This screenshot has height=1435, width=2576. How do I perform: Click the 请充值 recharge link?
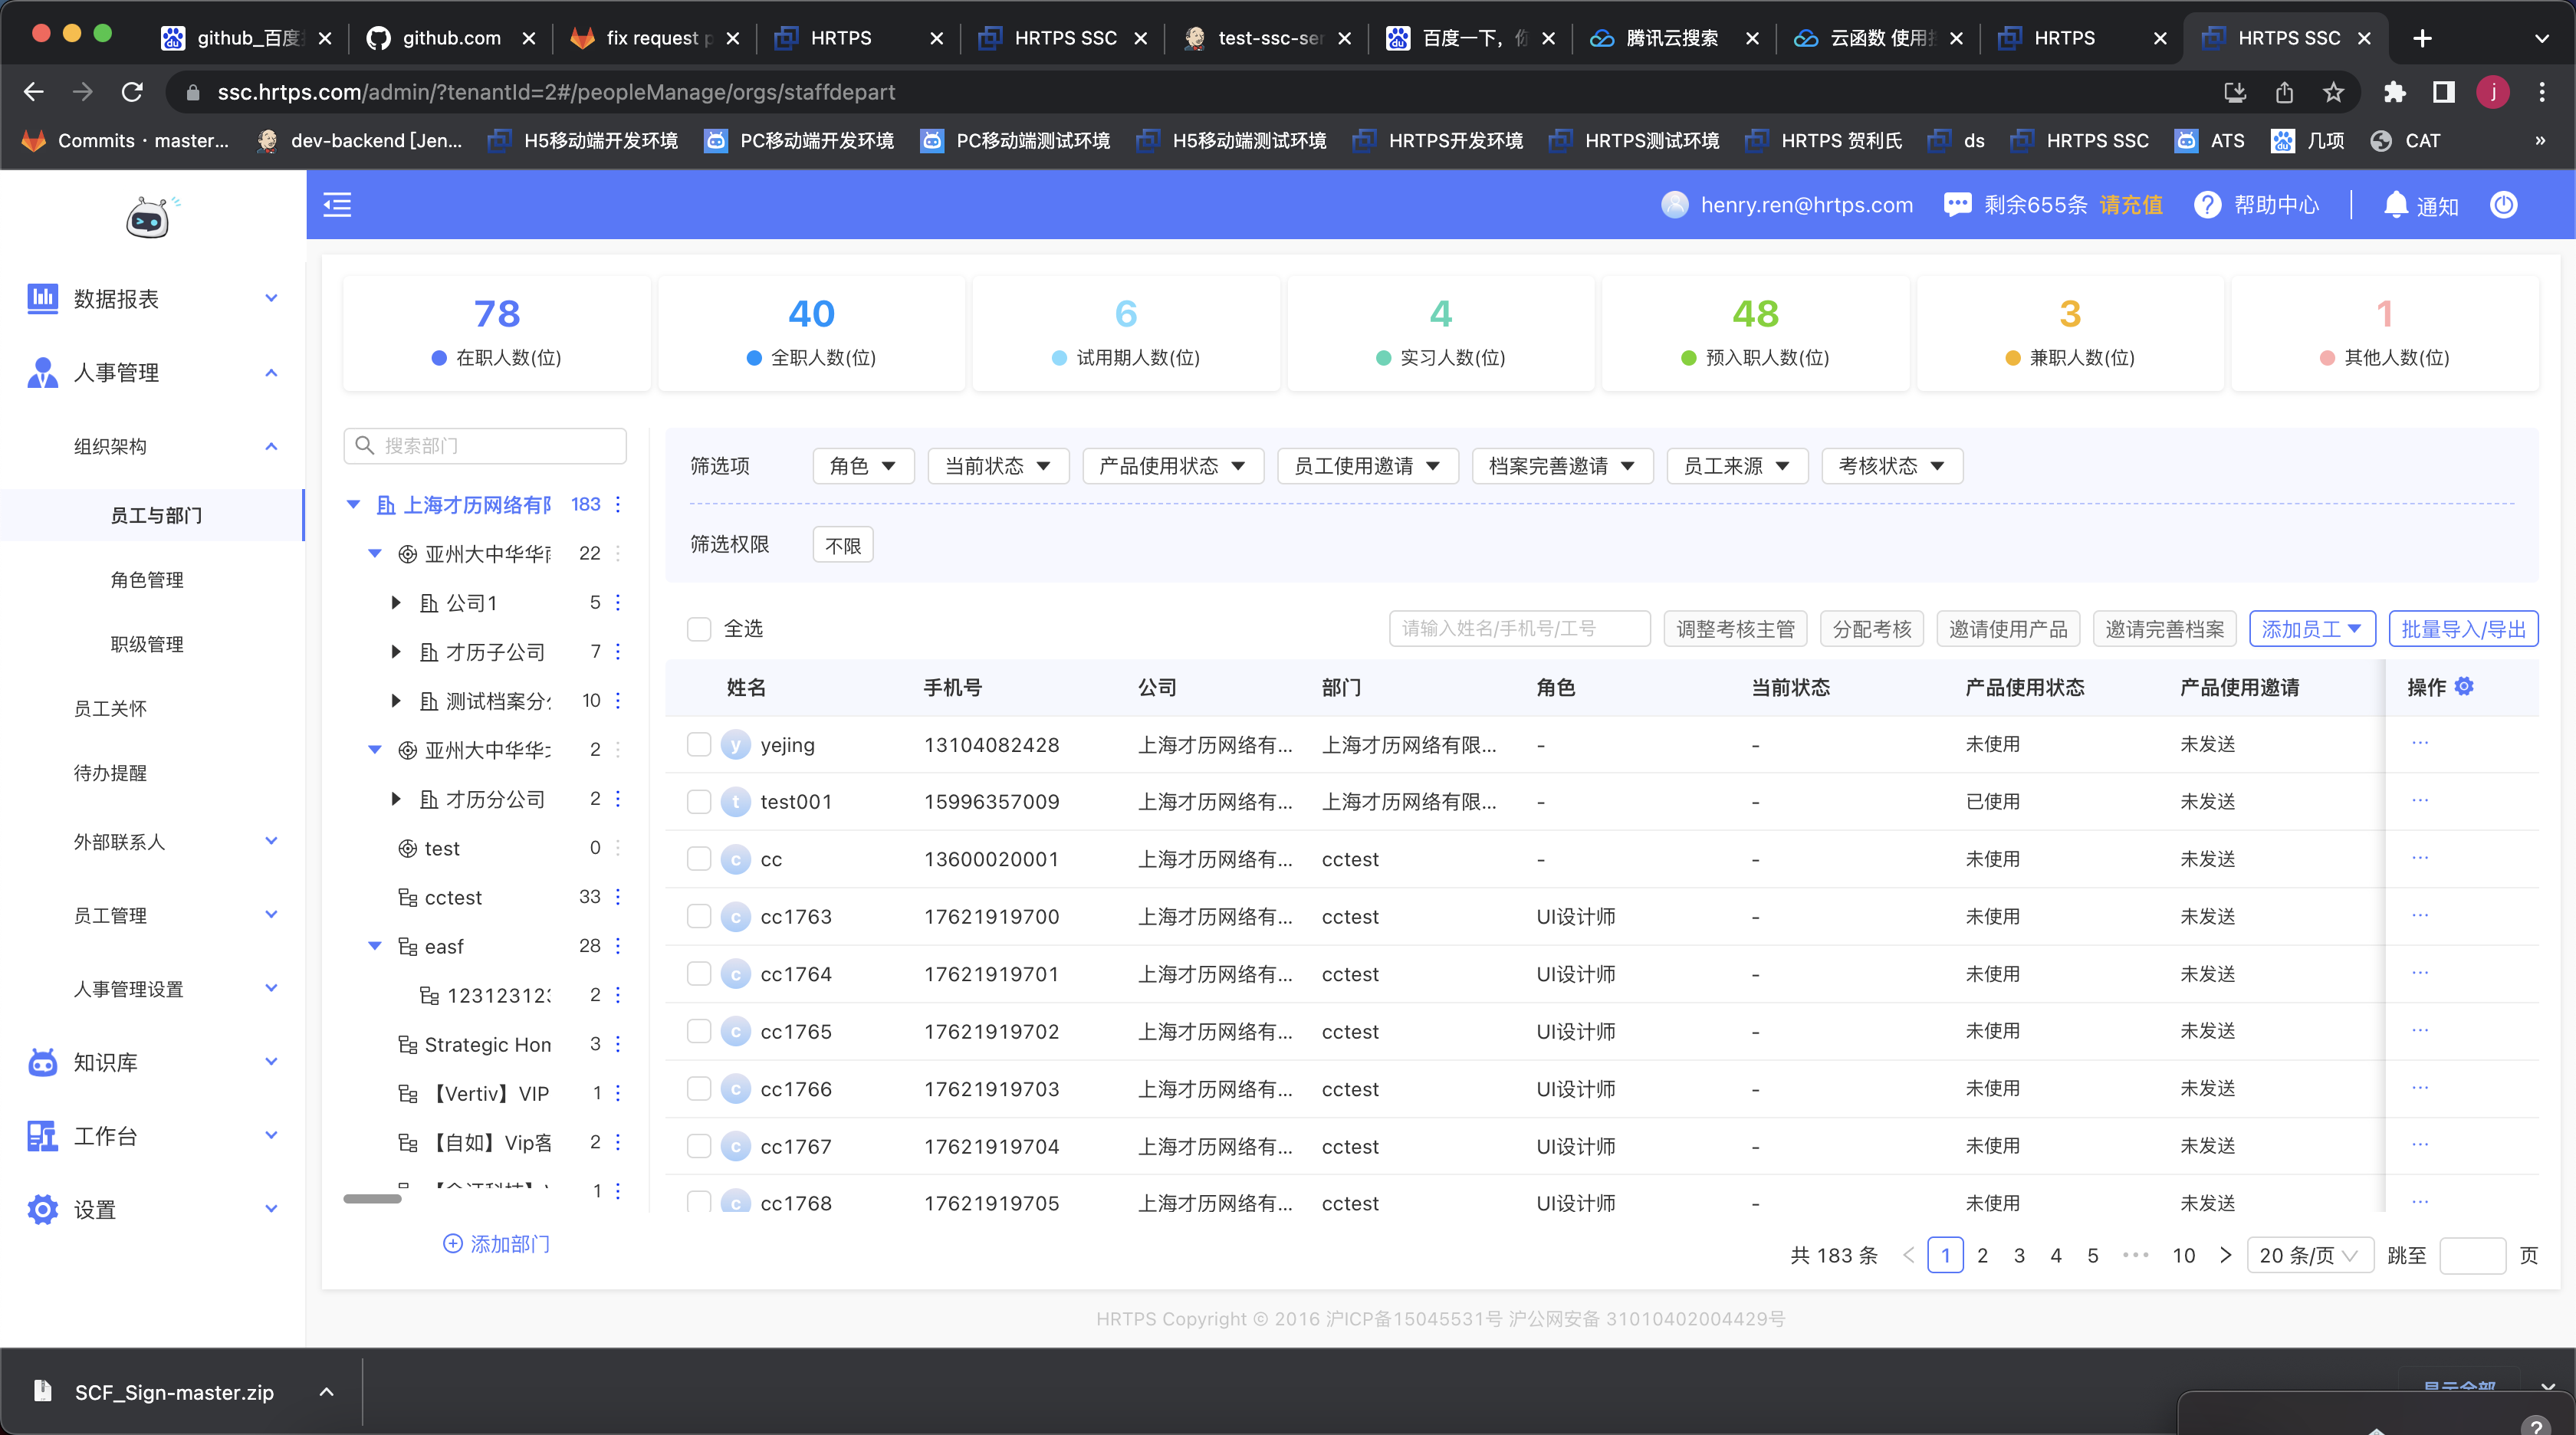[x=2130, y=205]
